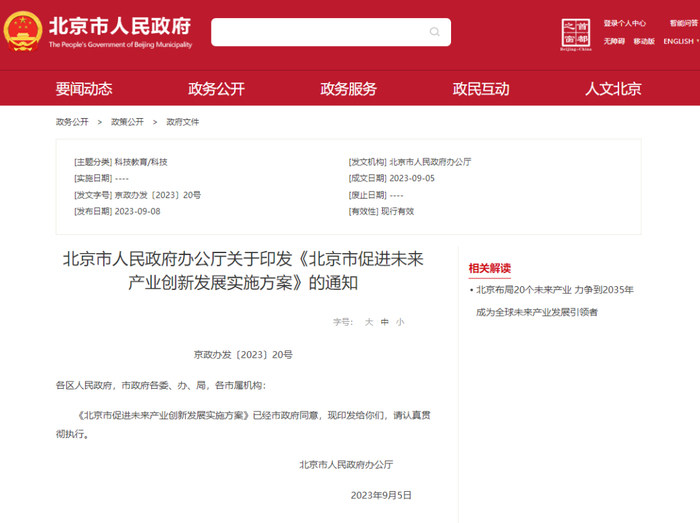
Task: Click the 政府文件 breadcrumb link
Action: (x=183, y=122)
